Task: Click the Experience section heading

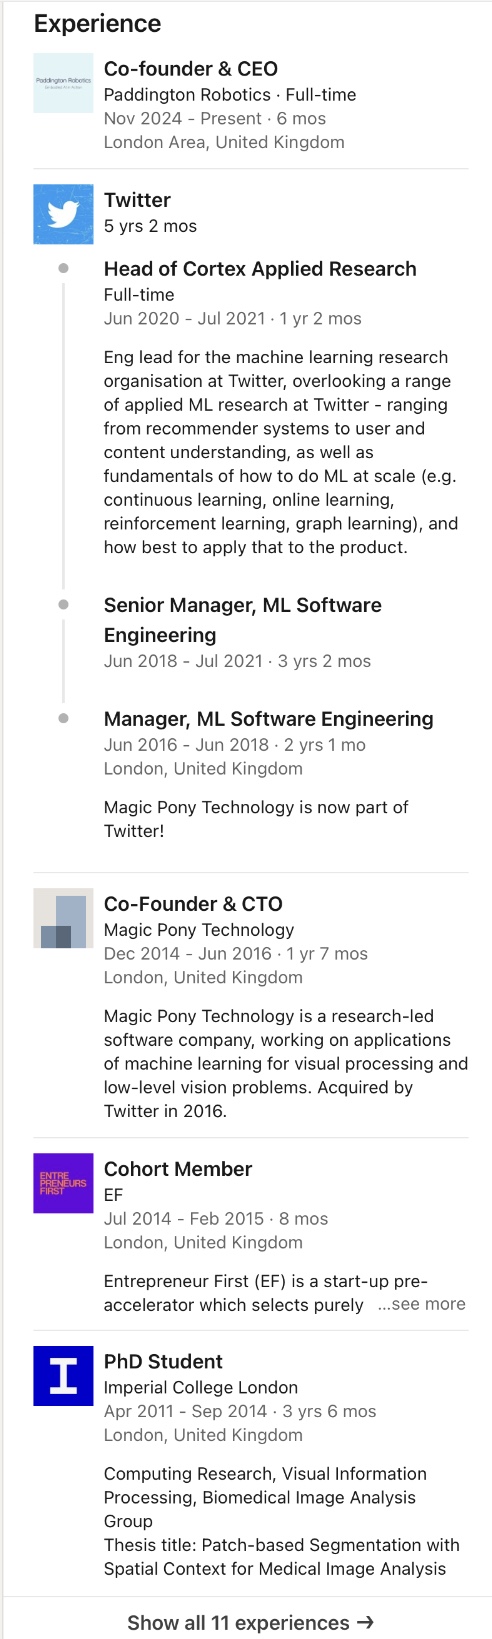Action: pos(97,24)
